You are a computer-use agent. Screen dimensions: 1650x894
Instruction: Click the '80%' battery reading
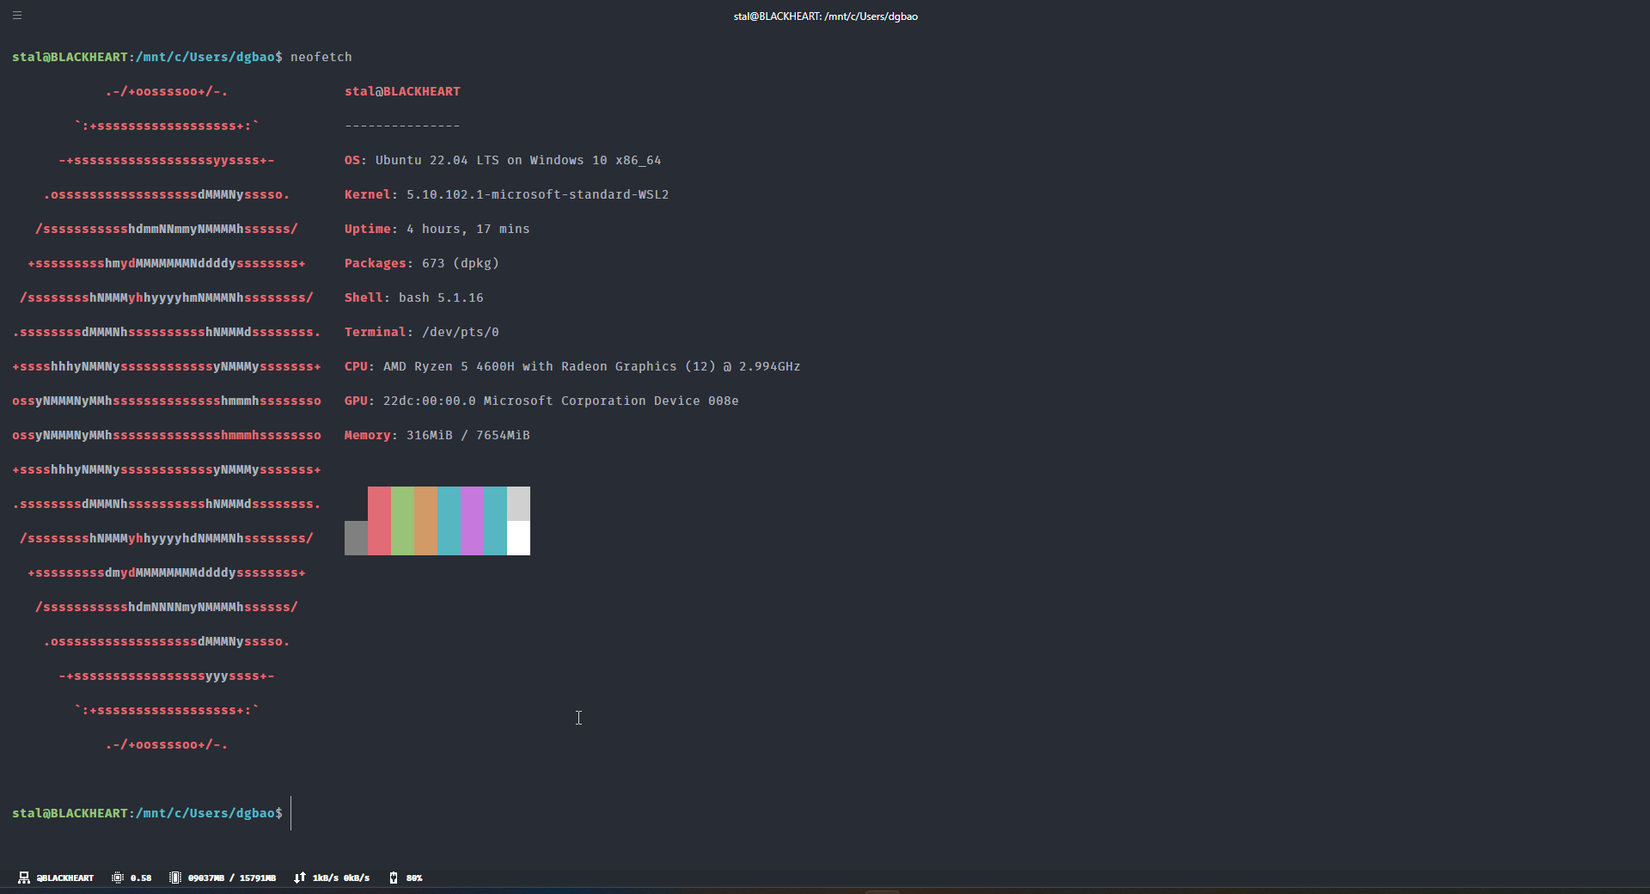tap(414, 878)
